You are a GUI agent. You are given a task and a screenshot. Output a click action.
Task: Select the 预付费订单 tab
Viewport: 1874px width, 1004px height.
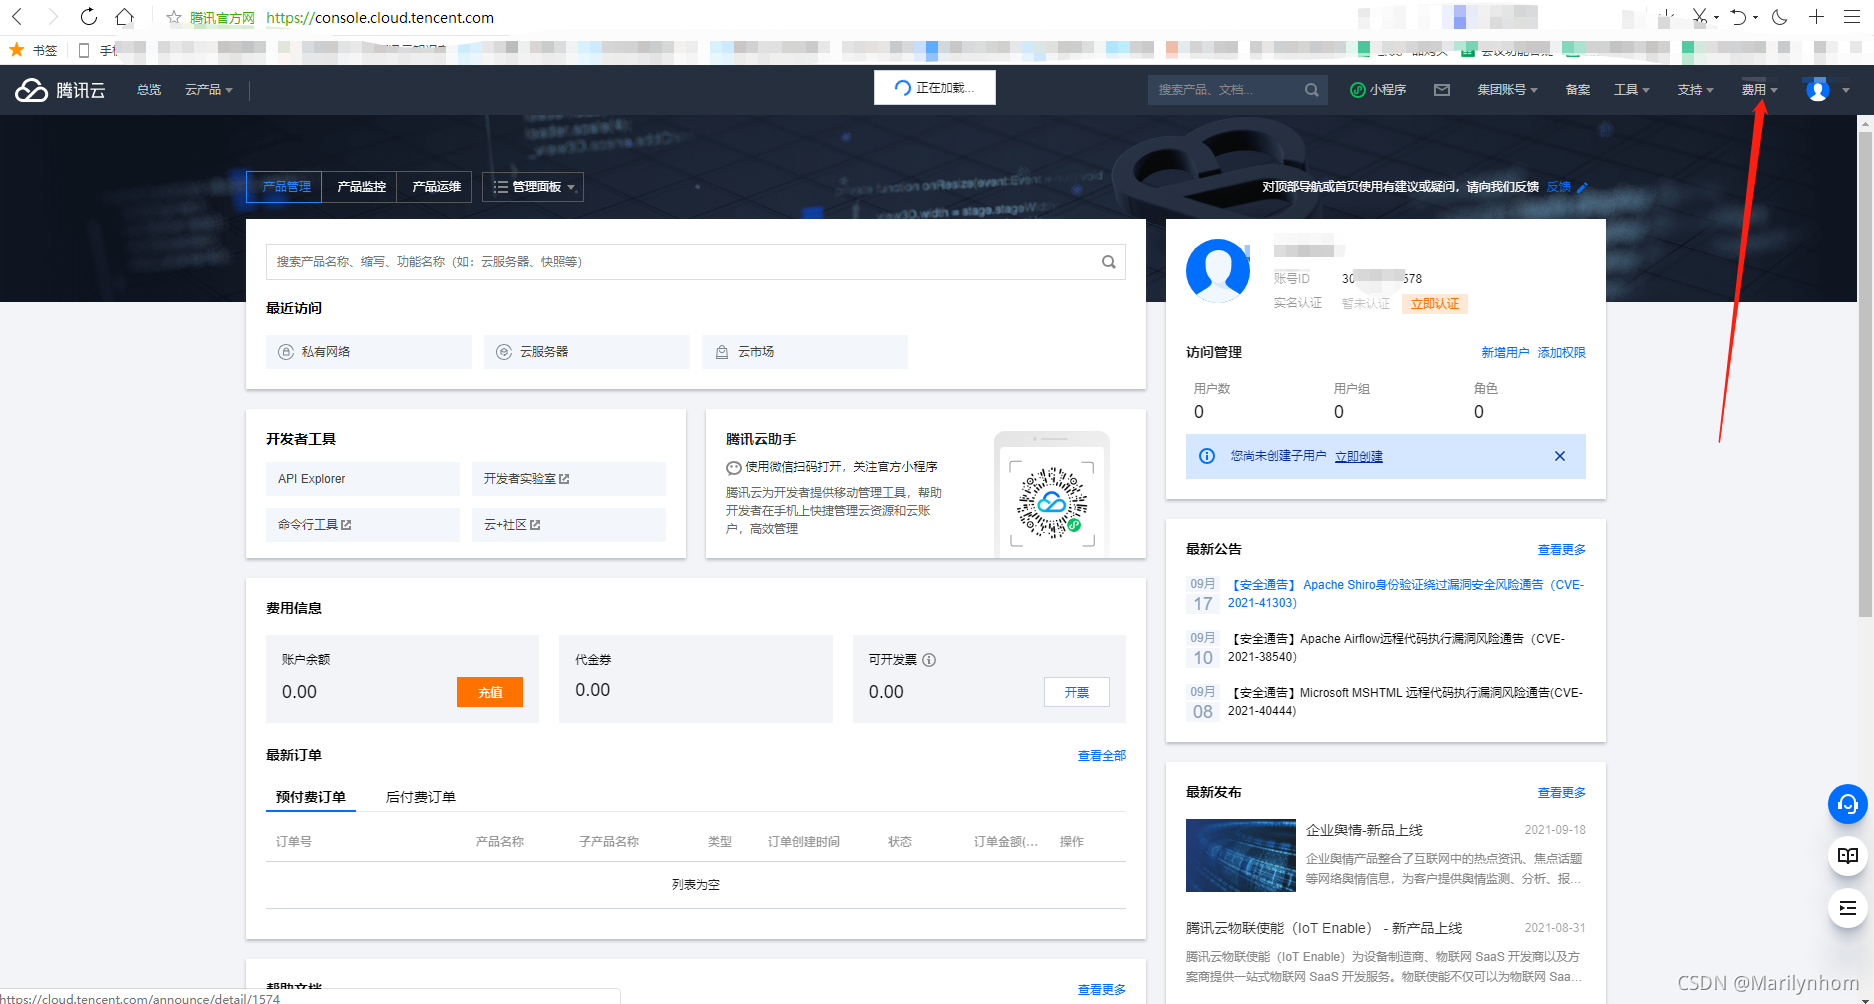(311, 797)
